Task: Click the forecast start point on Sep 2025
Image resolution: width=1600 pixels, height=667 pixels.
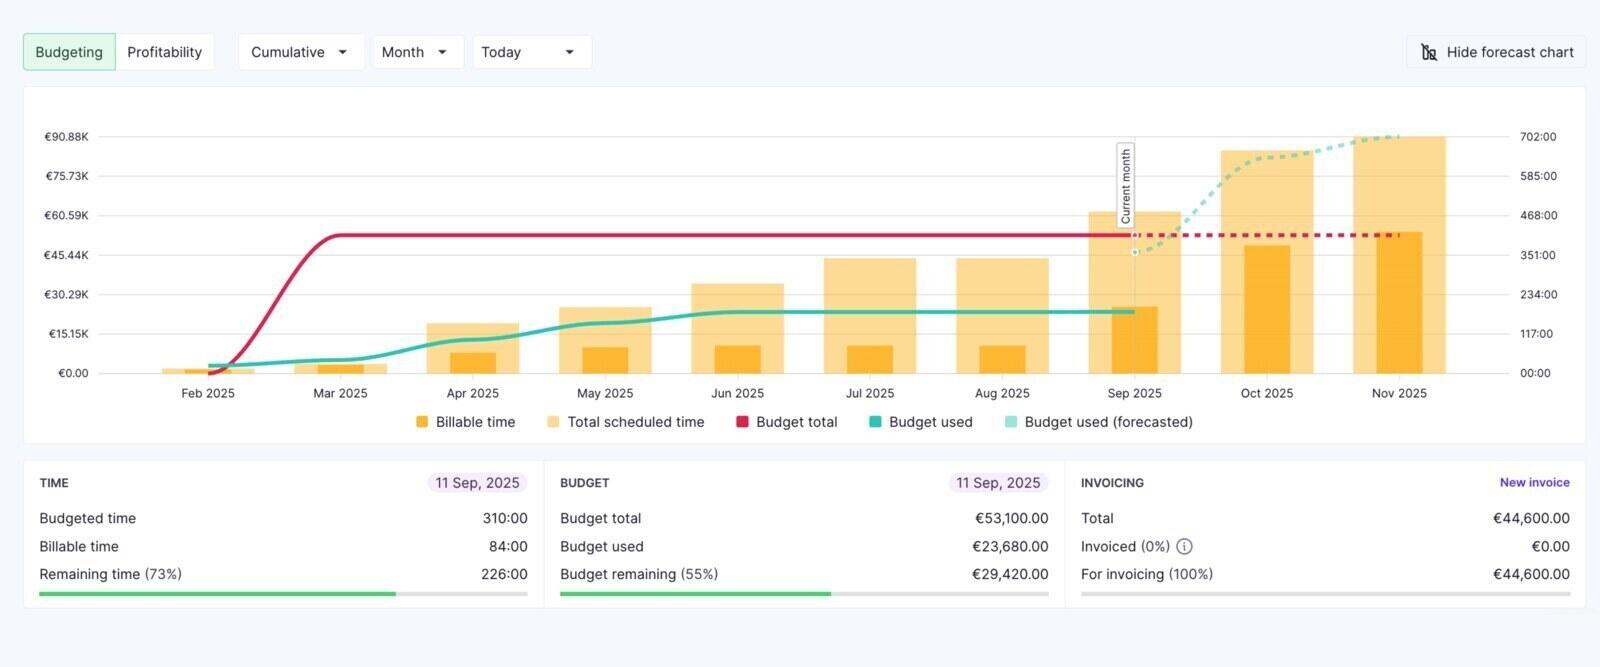Action: pos(1134,252)
